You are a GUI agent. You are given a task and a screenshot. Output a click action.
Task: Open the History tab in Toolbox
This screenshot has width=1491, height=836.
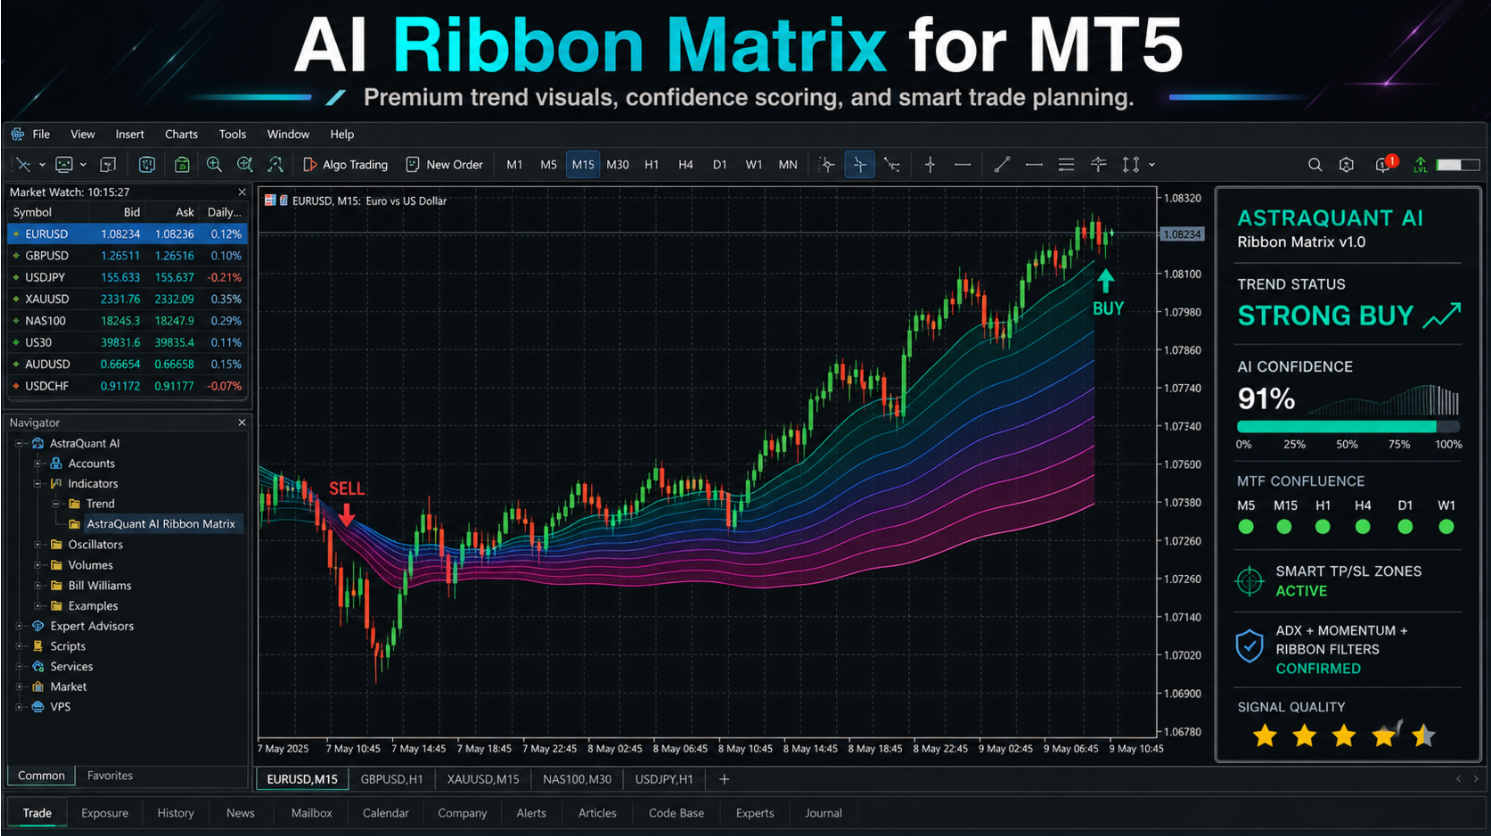pos(176,813)
